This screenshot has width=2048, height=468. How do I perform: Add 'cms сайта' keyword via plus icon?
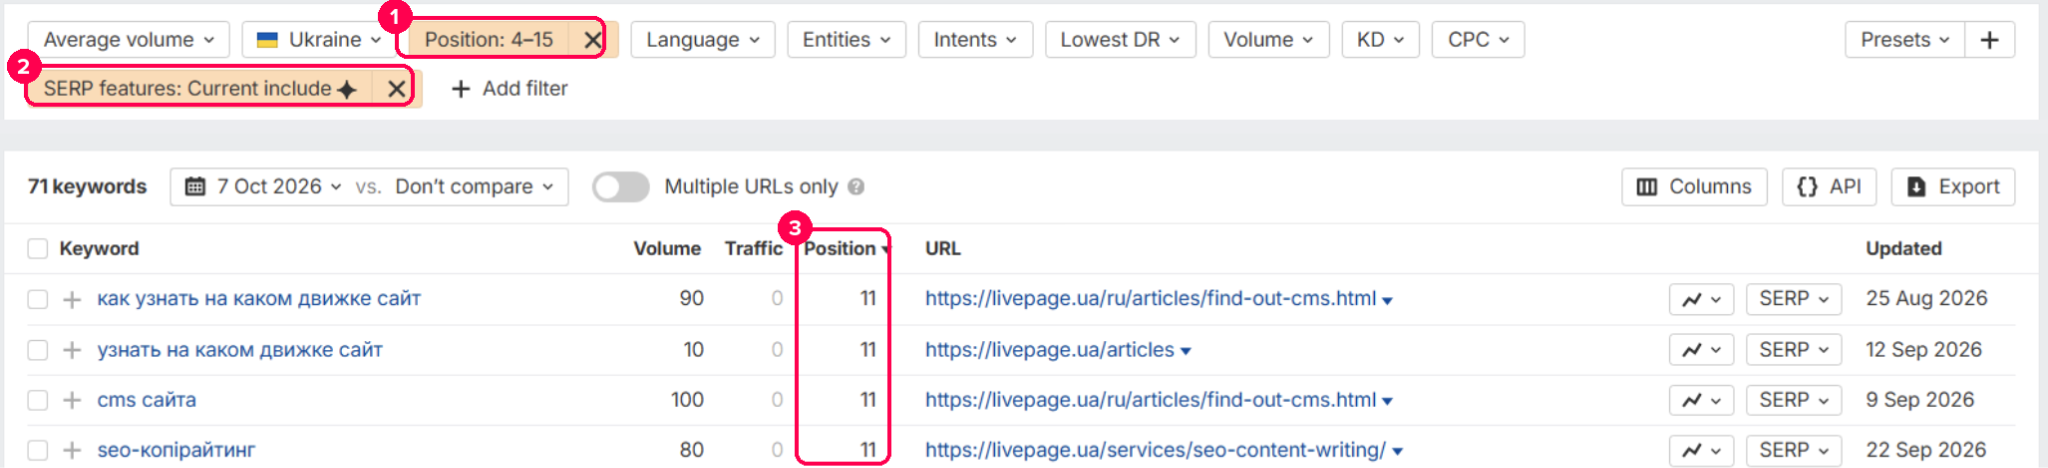tap(72, 400)
